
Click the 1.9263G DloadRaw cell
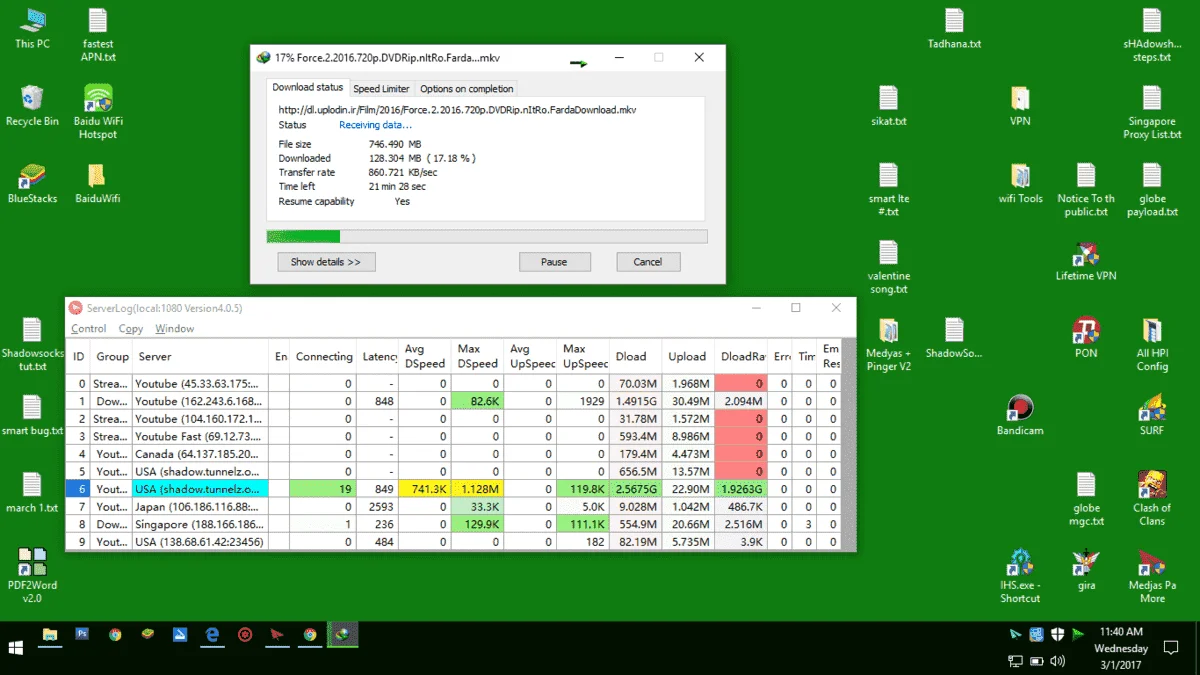coord(742,489)
